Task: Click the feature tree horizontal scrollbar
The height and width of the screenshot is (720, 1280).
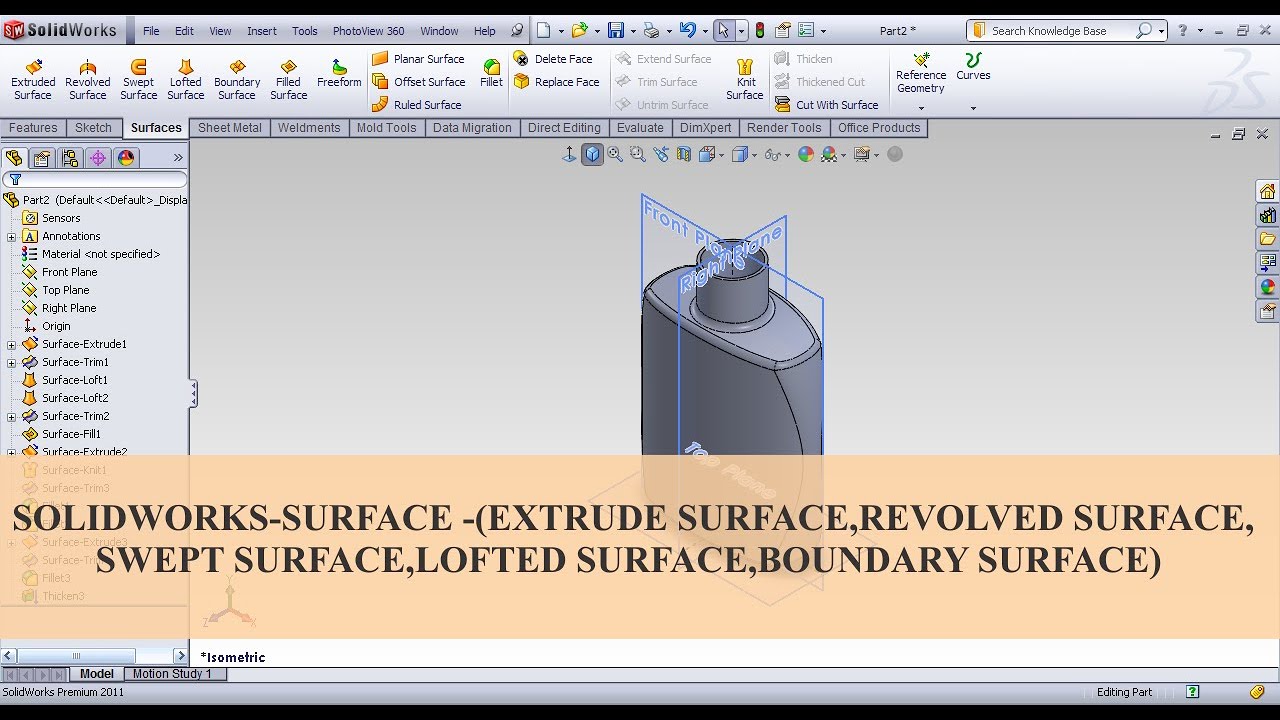Action: (x=76, y=656)
